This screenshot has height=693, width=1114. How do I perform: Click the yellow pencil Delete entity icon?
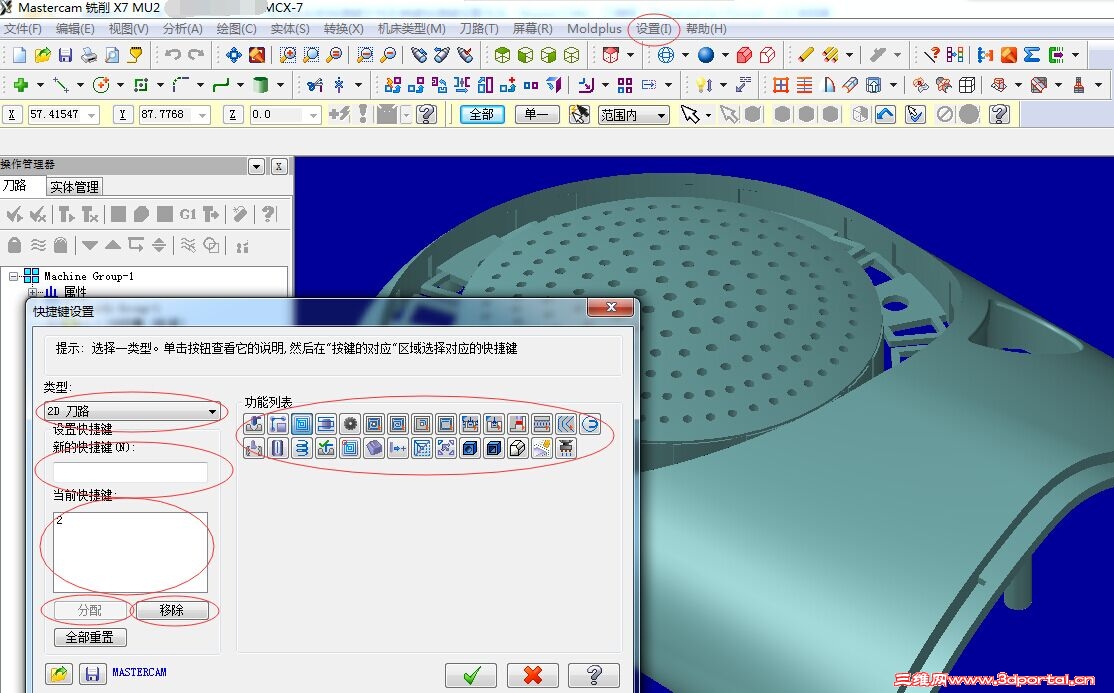(x=805, y=55)
